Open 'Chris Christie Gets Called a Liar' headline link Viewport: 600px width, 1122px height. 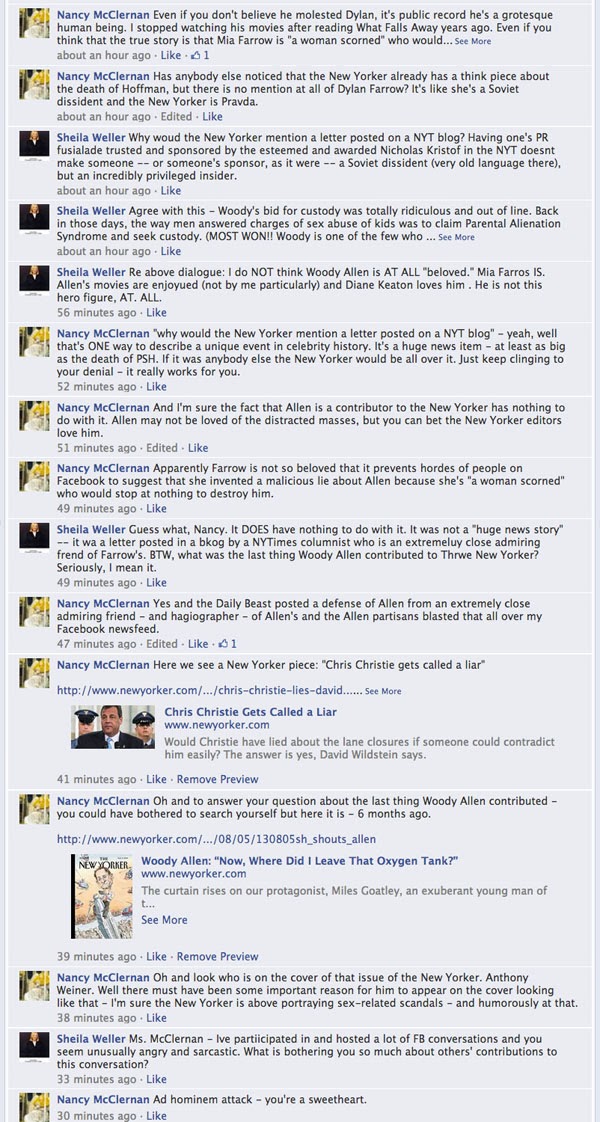(x=250, y=712)
